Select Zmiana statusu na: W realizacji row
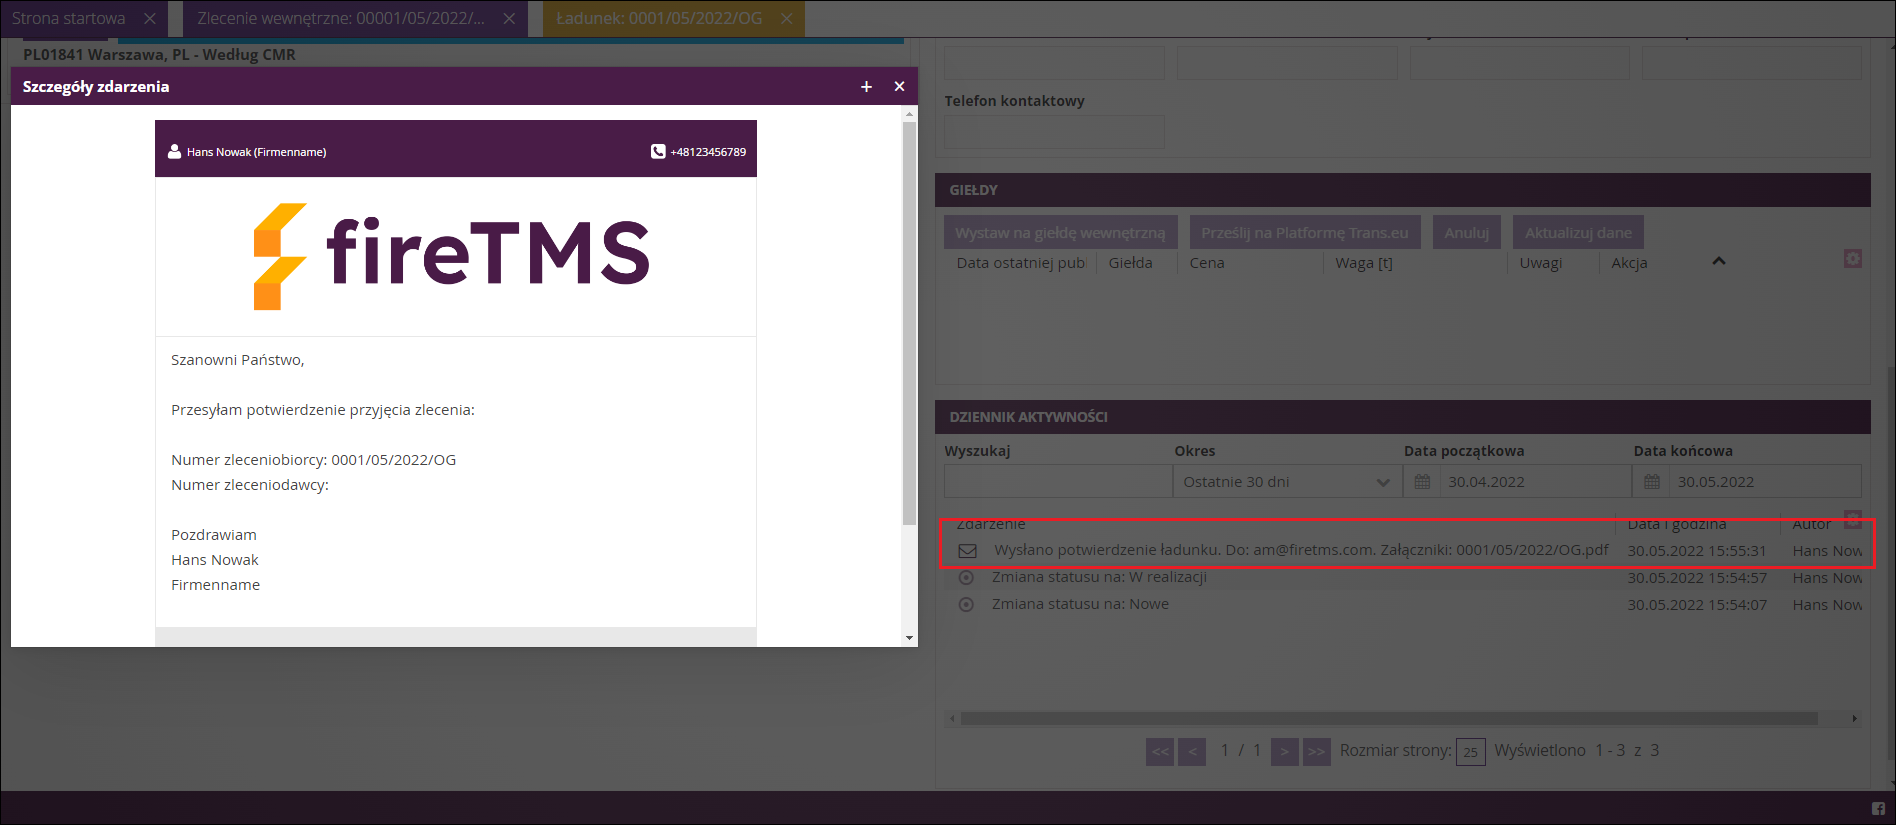Image resolution: width=1896 pixels, height=825 pixels. tap(1405, 578)
